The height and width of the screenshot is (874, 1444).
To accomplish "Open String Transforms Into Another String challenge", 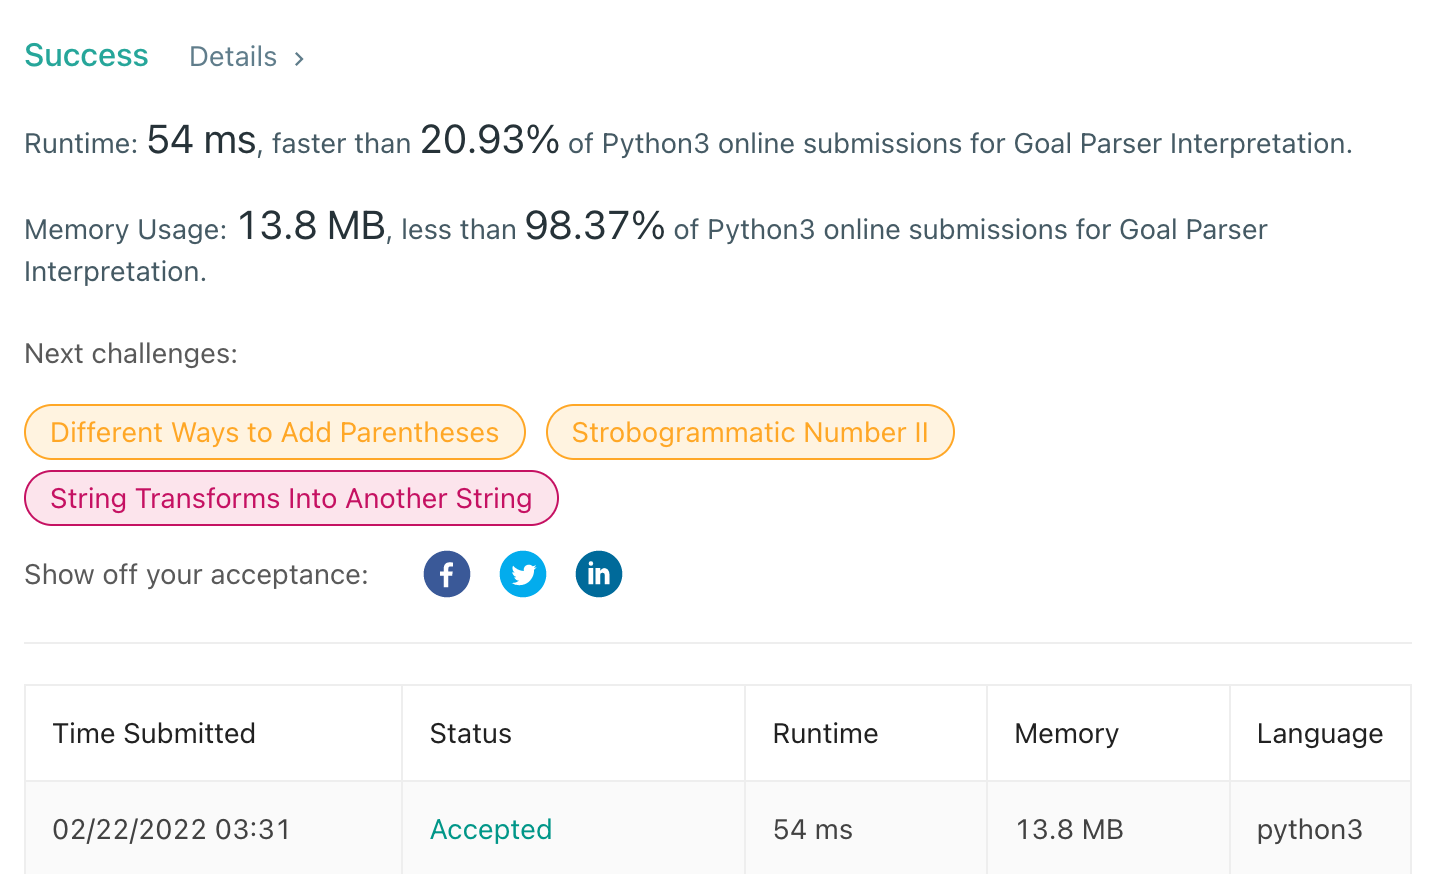I will tap(290, 498).
